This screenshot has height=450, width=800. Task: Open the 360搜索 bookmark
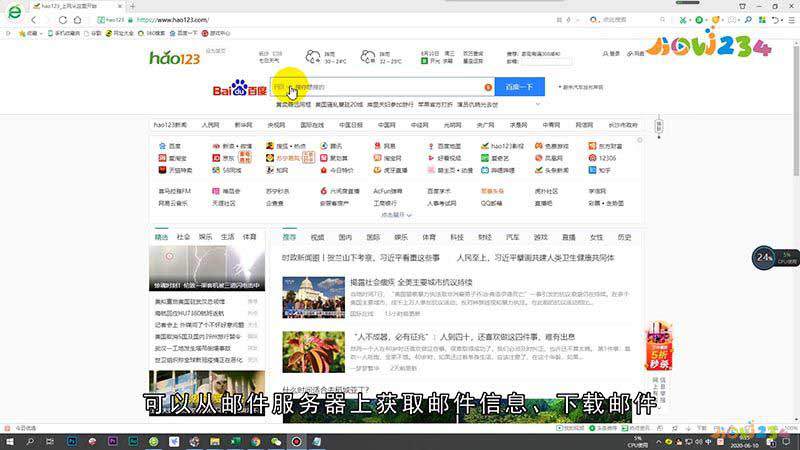(x=152, y=33)
